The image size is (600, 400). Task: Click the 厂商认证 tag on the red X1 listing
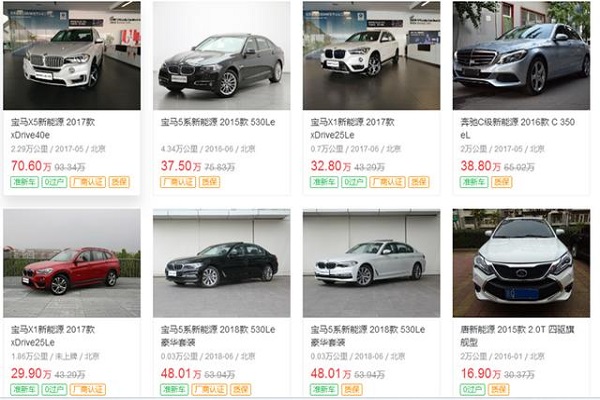[x=88, y=389]
